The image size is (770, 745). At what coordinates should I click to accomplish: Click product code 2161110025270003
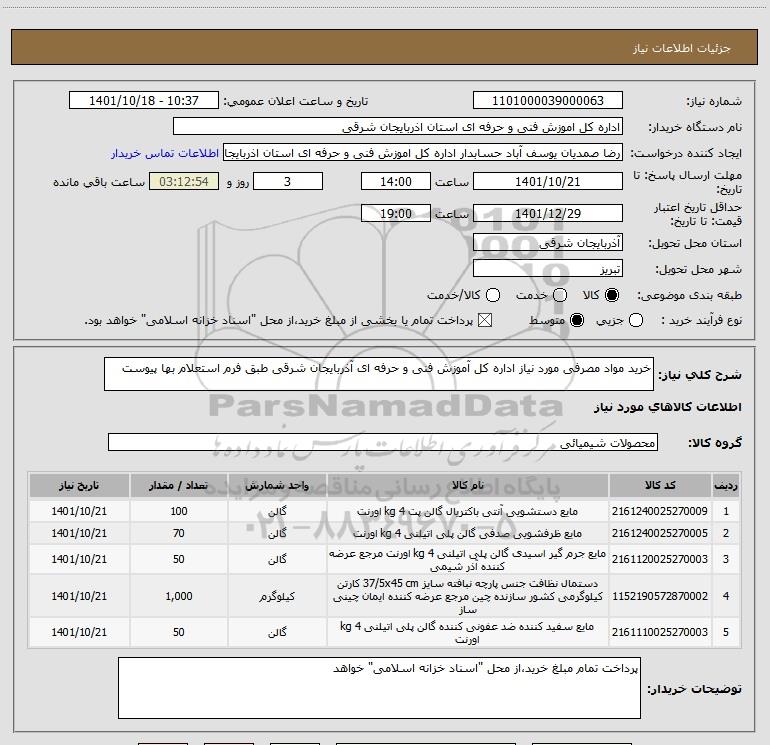coord(660,632)
